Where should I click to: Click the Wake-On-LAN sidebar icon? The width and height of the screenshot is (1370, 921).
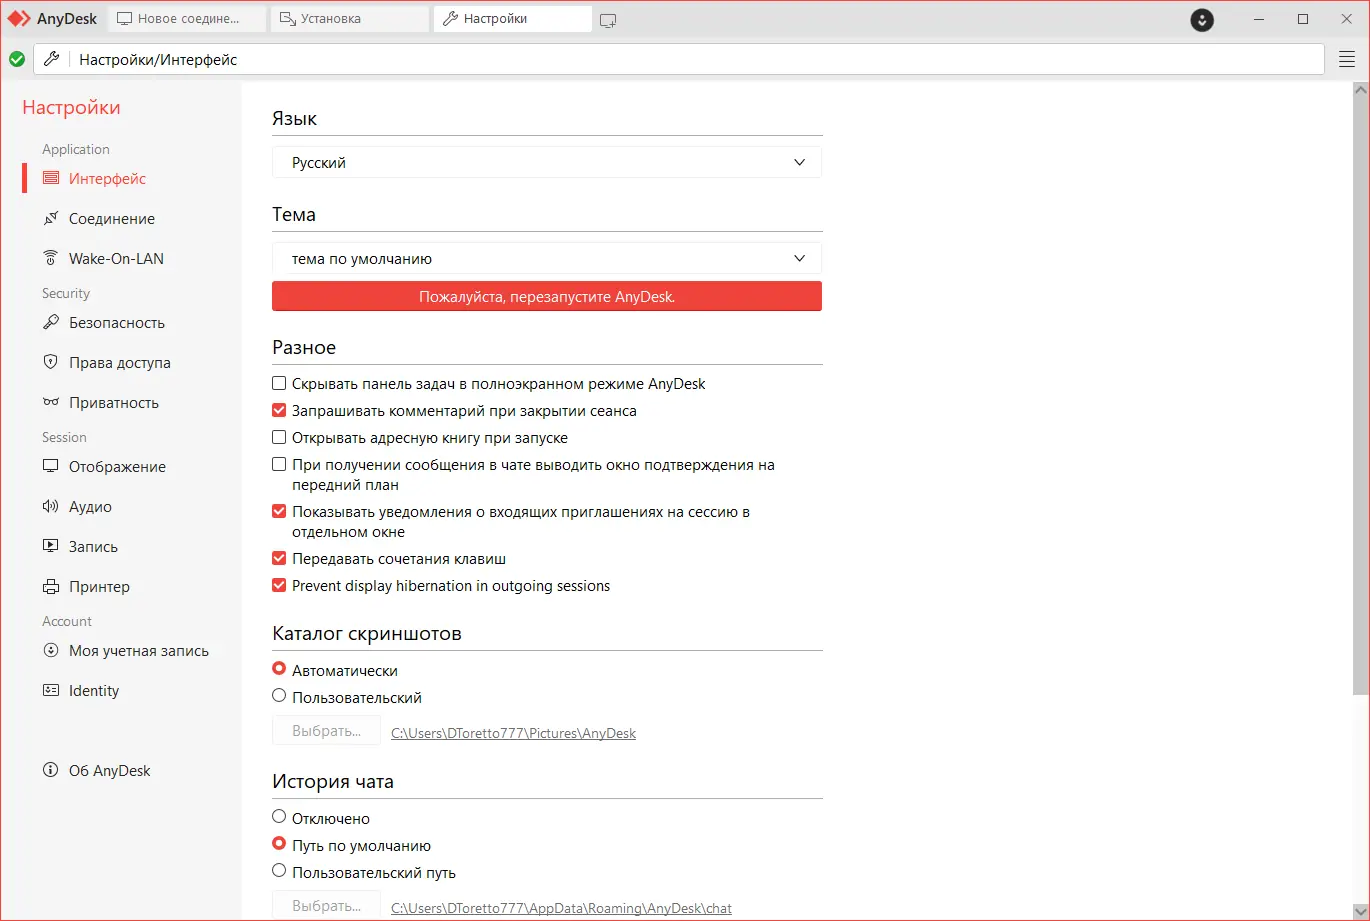(x=51, y=258)
